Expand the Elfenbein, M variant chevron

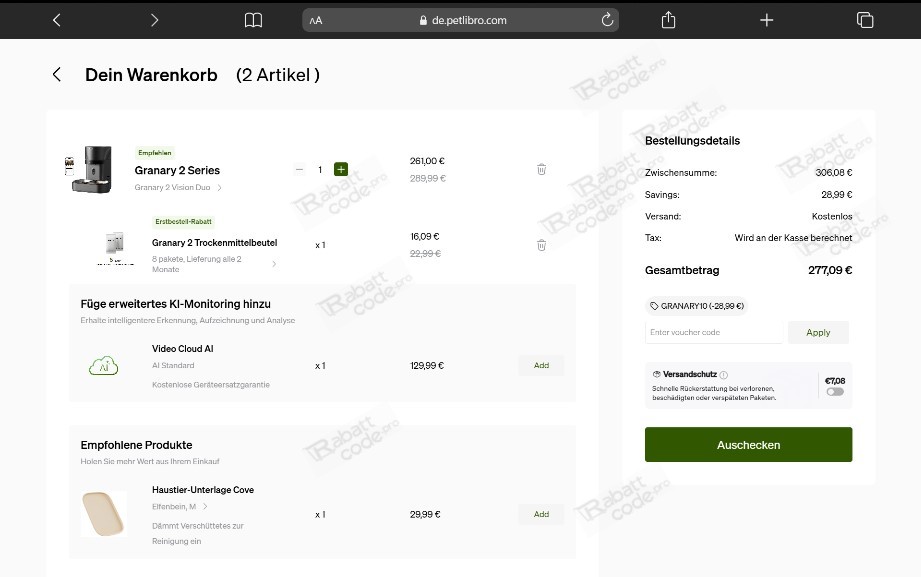pos(205,506)
